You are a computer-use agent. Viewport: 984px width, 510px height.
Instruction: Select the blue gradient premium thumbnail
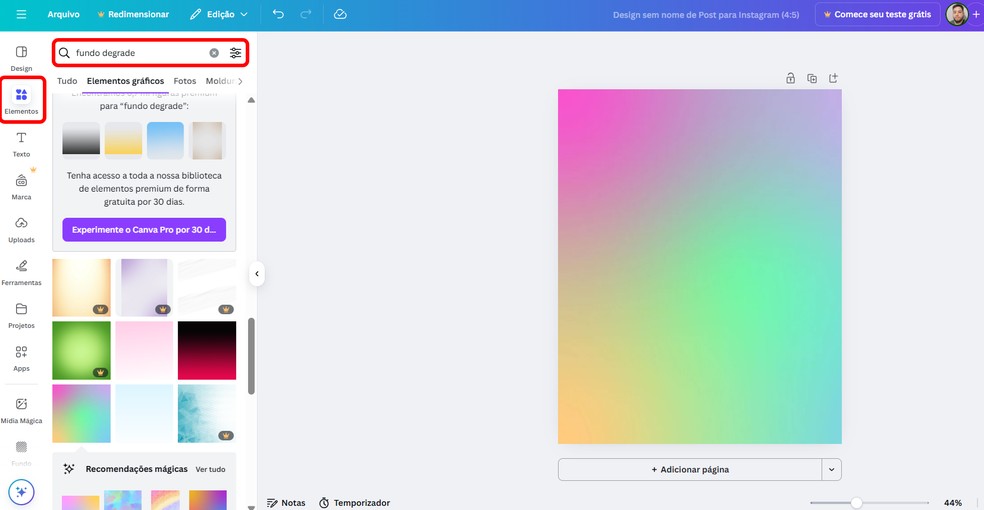pyautogui.click(x=166, y=139)
